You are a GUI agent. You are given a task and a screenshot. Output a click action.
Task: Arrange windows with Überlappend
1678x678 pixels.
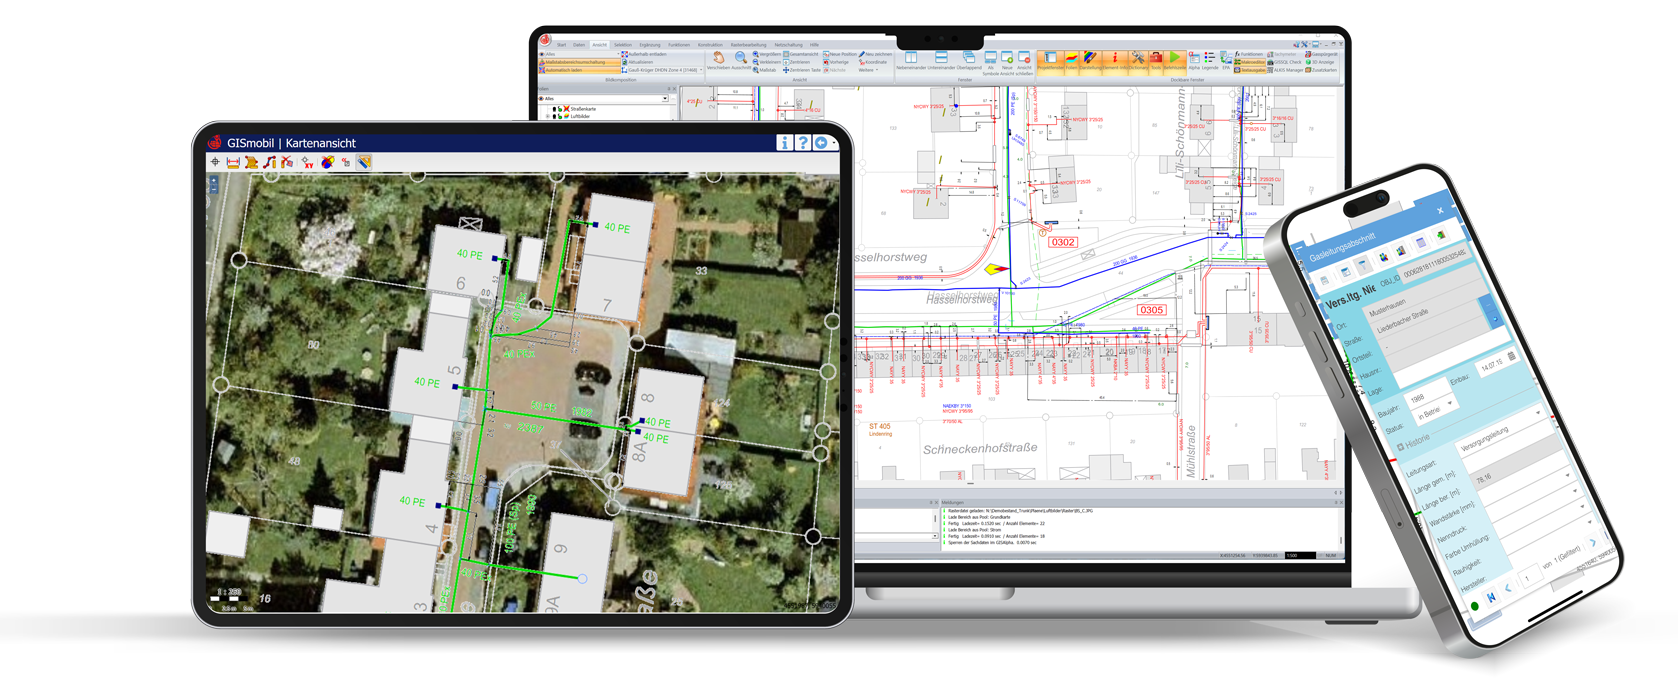click(969, 61)
